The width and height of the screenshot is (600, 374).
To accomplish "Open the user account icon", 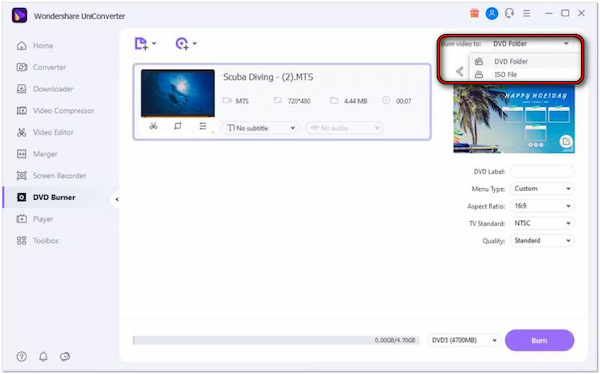I will [x=492, y=13].
